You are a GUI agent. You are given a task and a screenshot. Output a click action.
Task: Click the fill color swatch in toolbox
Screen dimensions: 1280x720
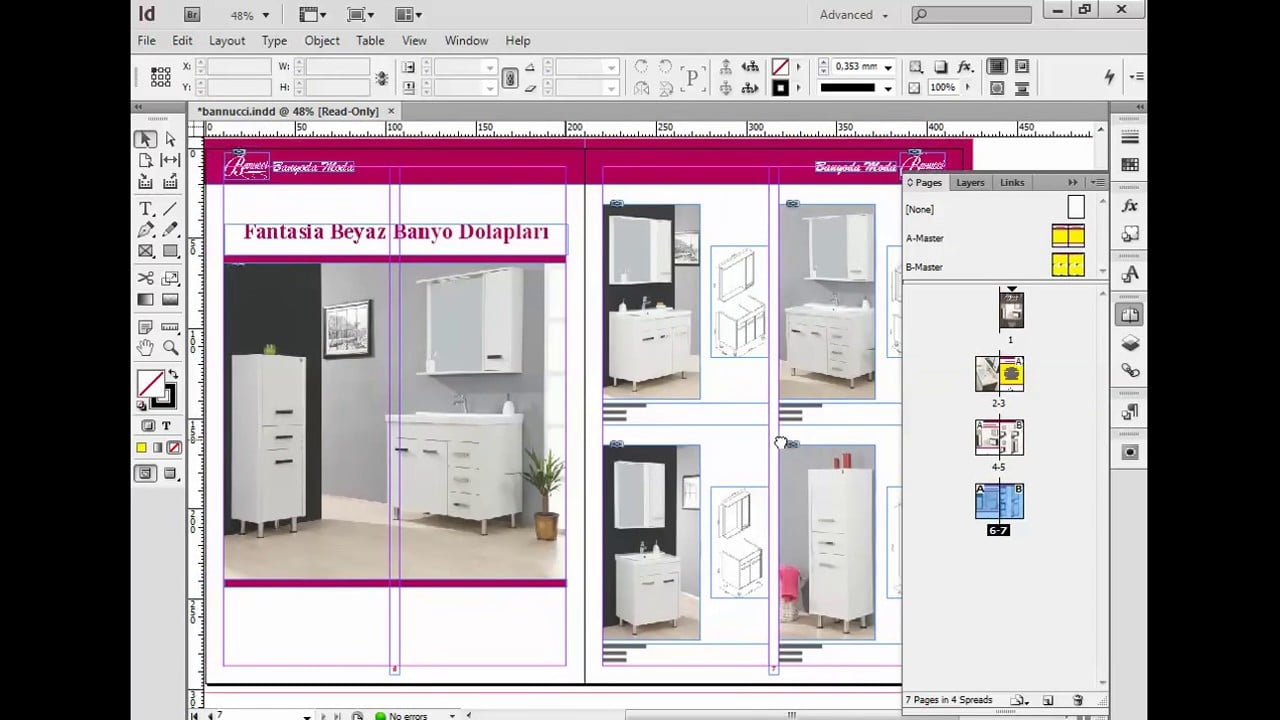coord(151,384)
